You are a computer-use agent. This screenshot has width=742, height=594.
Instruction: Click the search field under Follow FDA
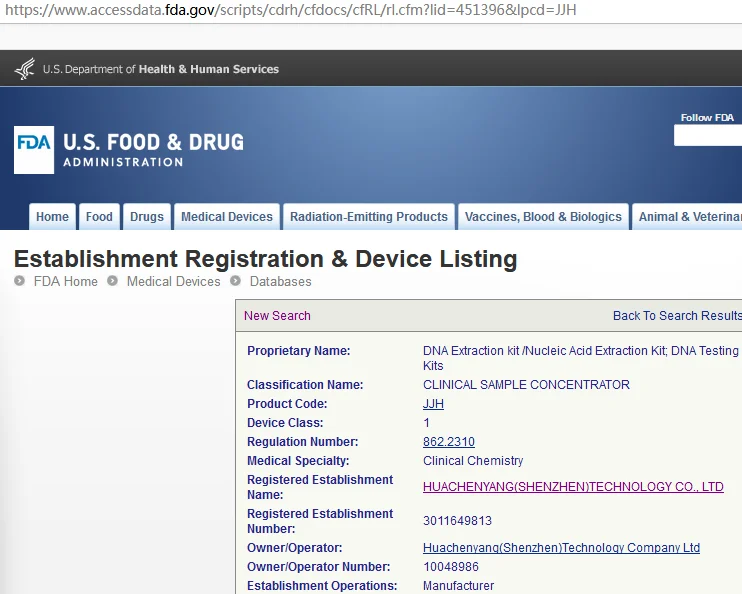click(x=708, y=135)
